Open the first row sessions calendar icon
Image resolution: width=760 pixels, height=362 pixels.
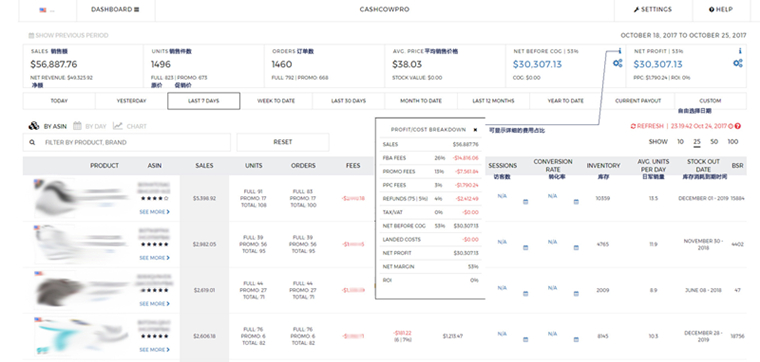click(525, 202)
